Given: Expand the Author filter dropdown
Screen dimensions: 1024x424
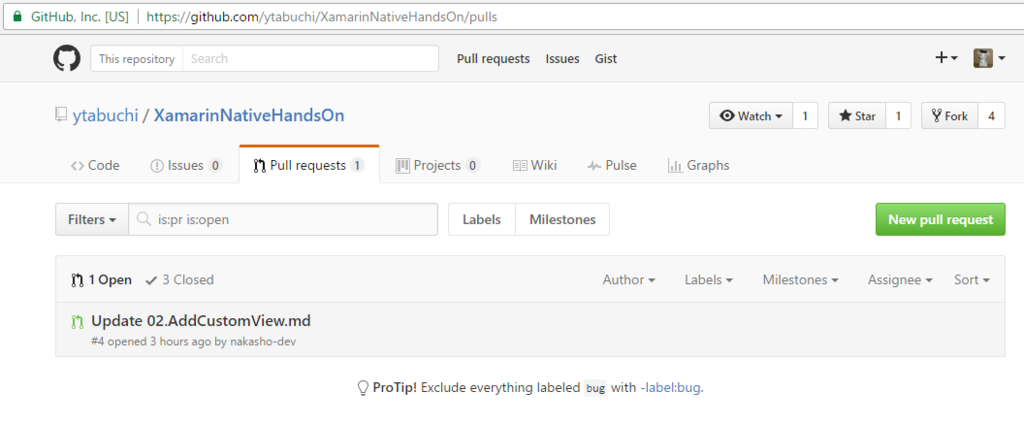Looking at the screenshot, I should (629, 280).
